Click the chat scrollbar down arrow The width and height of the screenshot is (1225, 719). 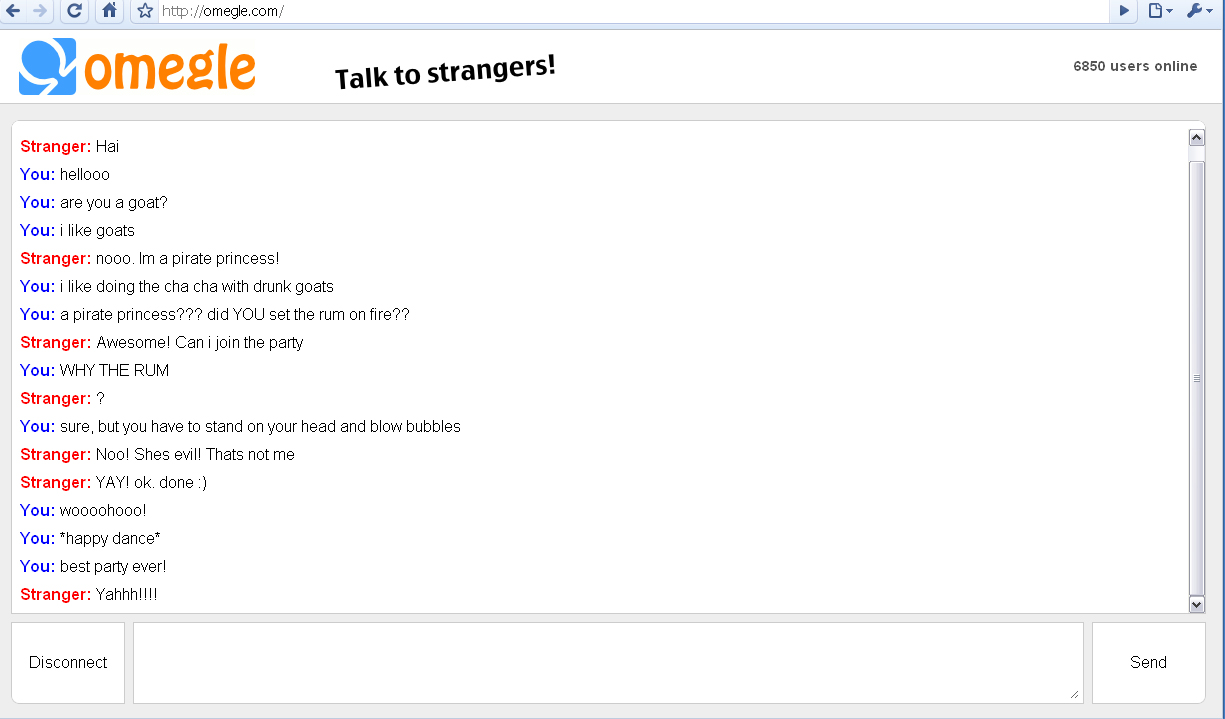click(x=1196, y=604)
